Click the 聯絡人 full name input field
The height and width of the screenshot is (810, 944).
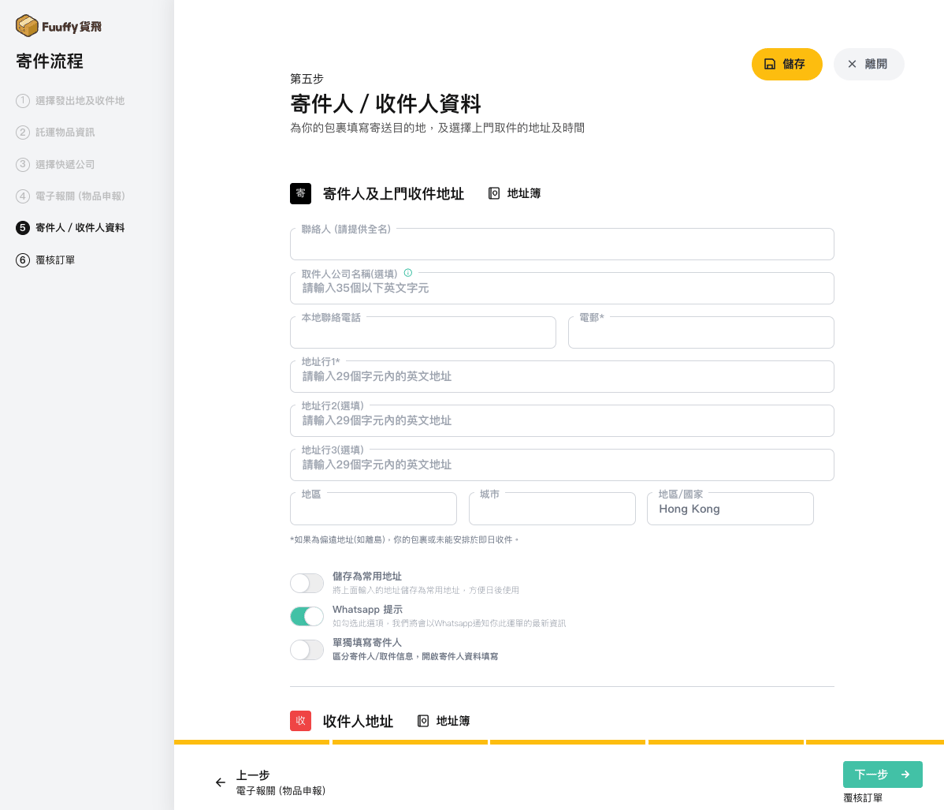click(562, 245)
